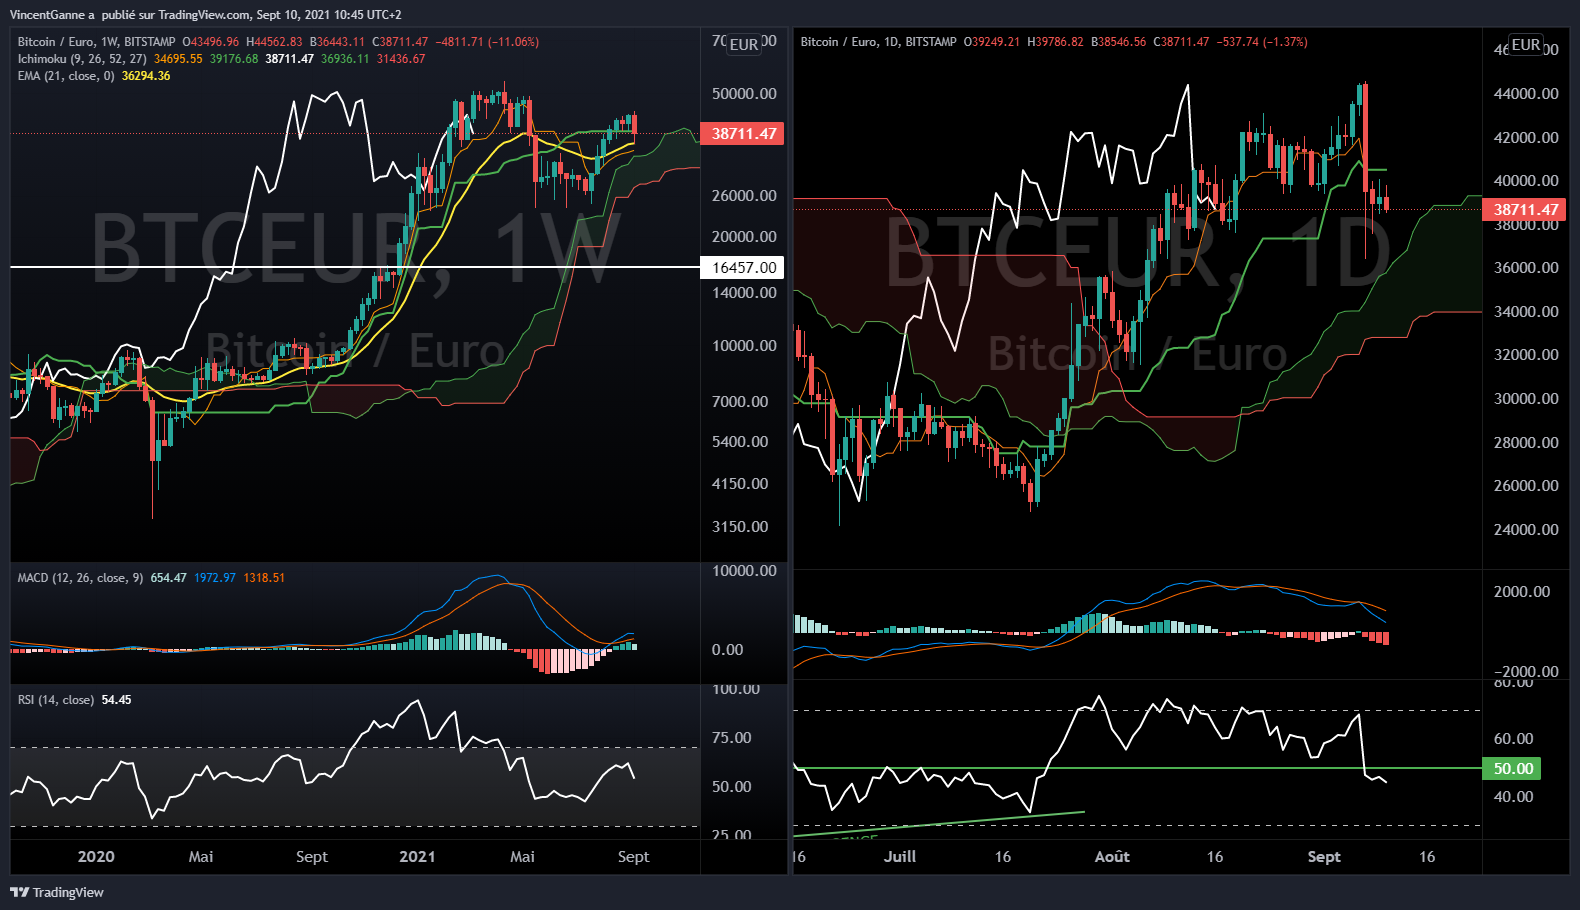The image size is (1580, 910).
Task: Click the RSI (14, close) legend label
Action: 56,700
